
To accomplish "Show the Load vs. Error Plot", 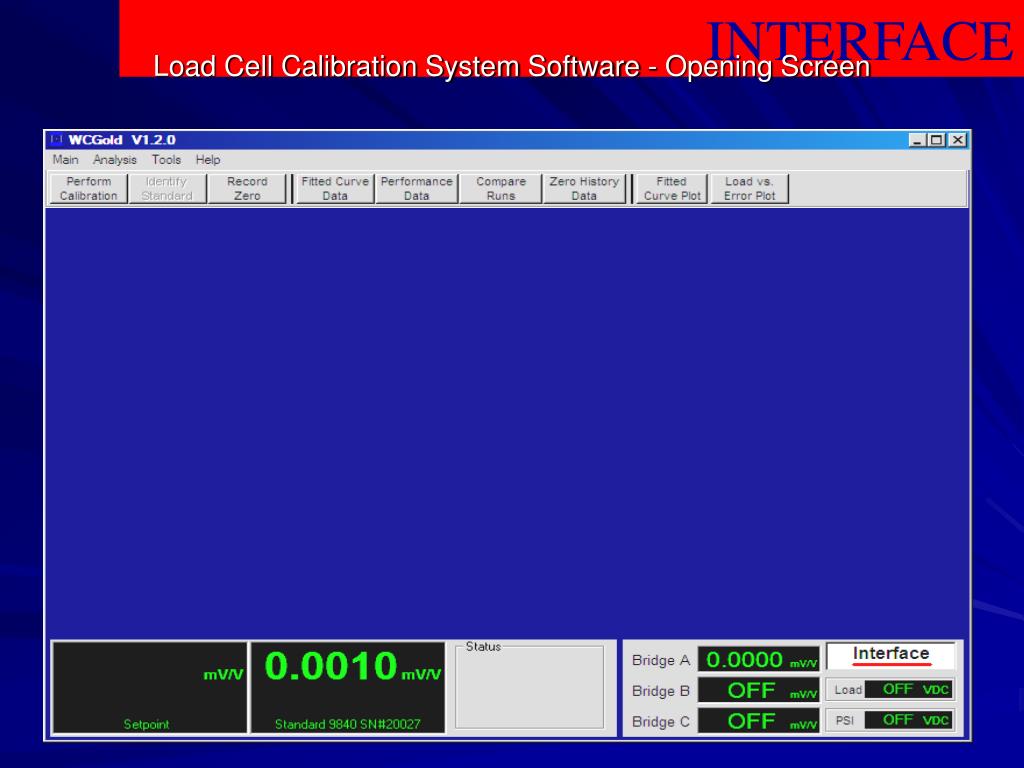I will (x=749, y=189).
